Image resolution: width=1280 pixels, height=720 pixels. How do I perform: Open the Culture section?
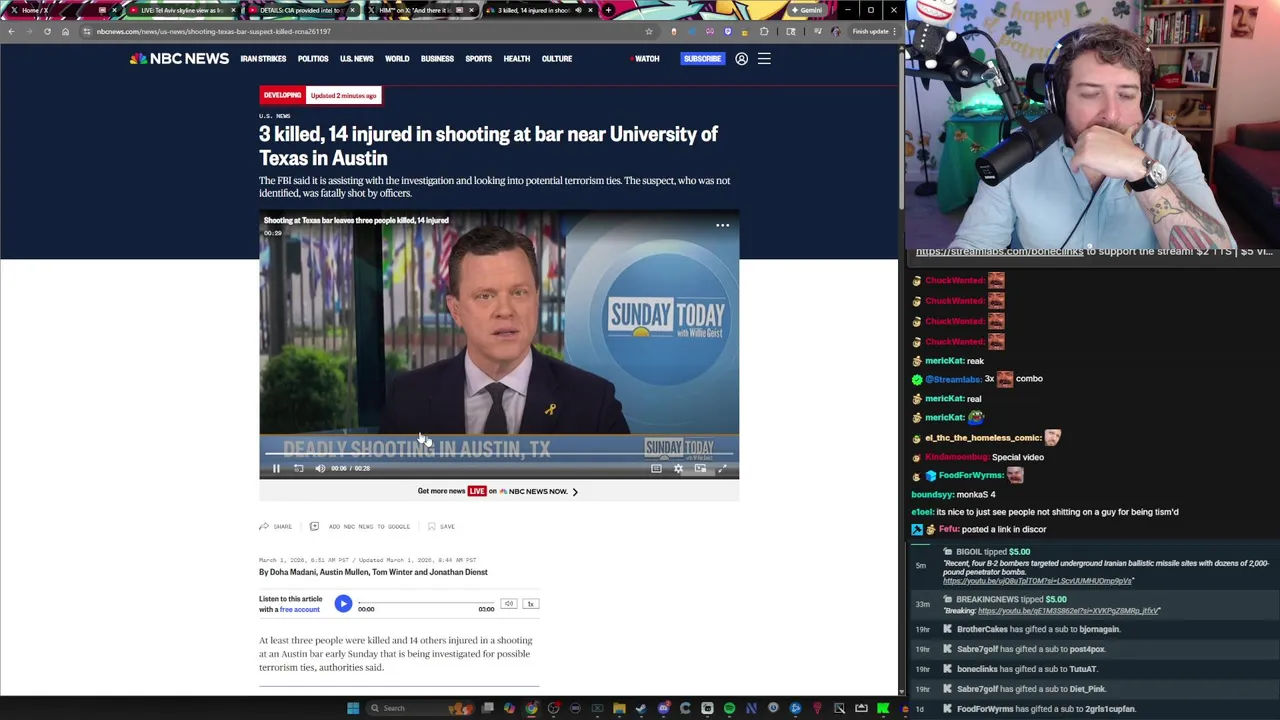(557, 59)
